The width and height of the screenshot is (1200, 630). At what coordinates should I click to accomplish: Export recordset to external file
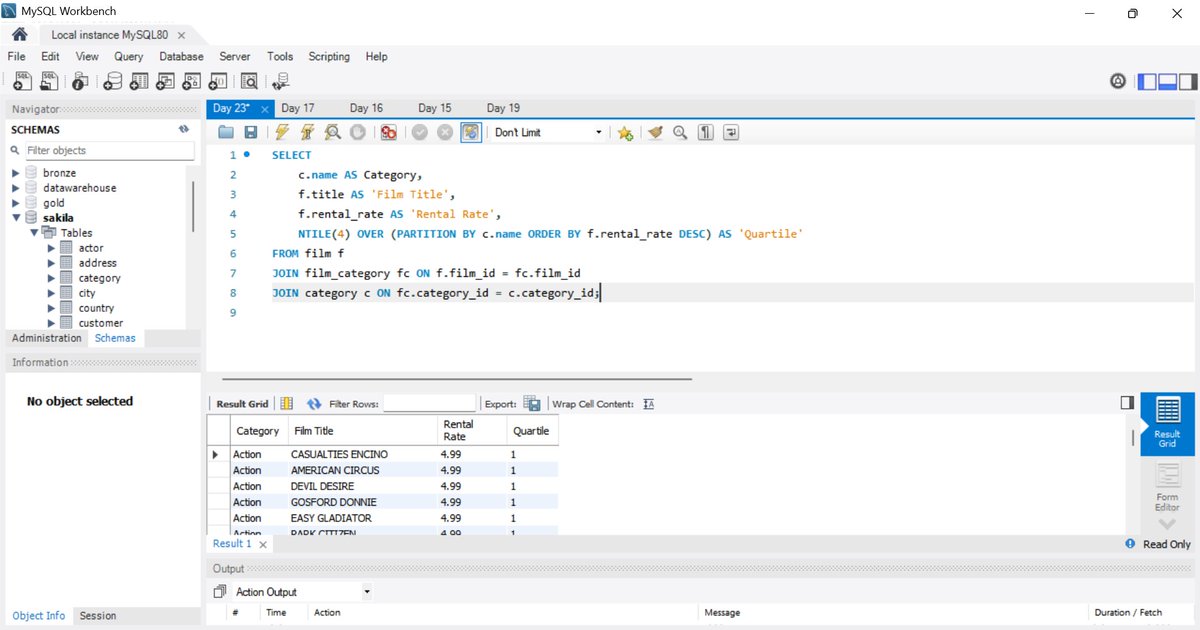(x=532, y=404)
